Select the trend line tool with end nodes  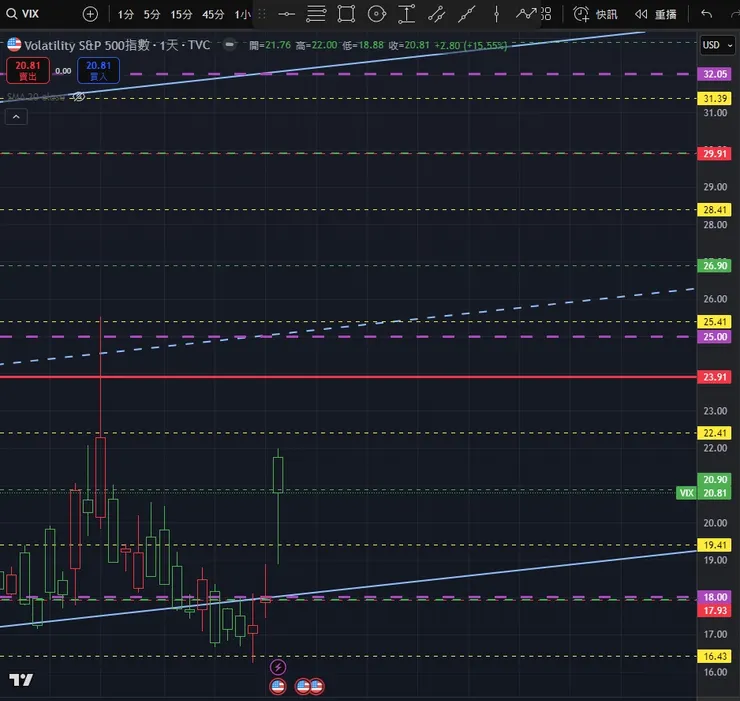[437, 14]
